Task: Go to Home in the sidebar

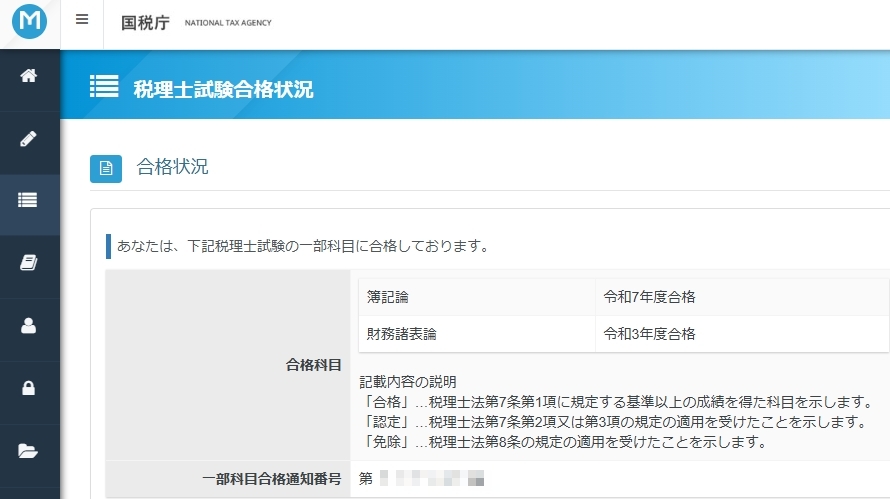Action: point(29,76)
